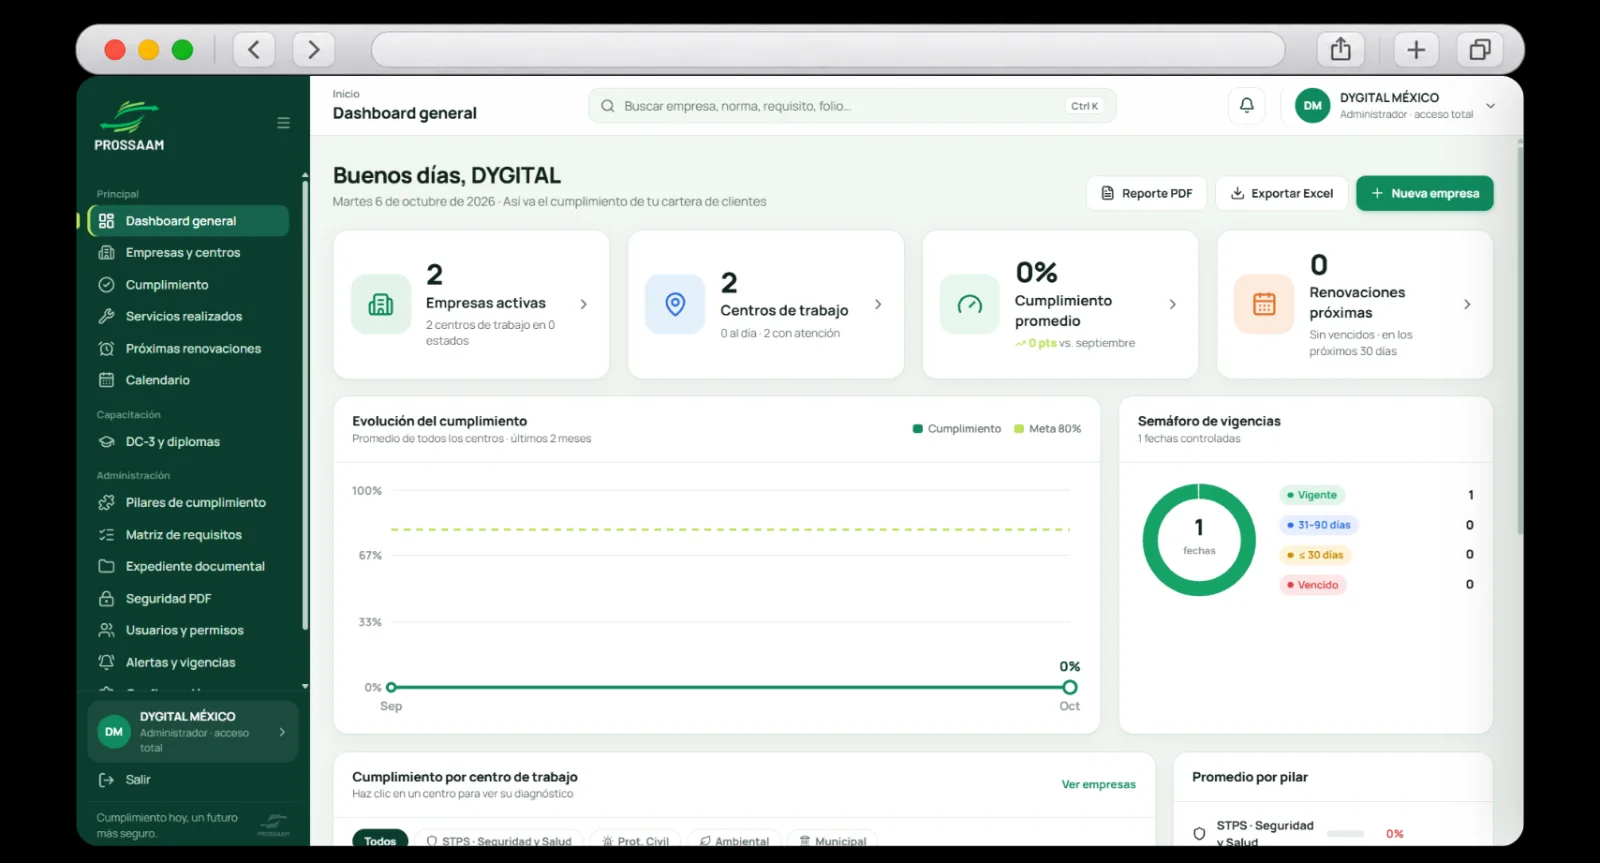The image size is (1600, 863).
Task: Click the Meta 80% legend entry
Action: pyautogui.click(x=1048, y=429)
